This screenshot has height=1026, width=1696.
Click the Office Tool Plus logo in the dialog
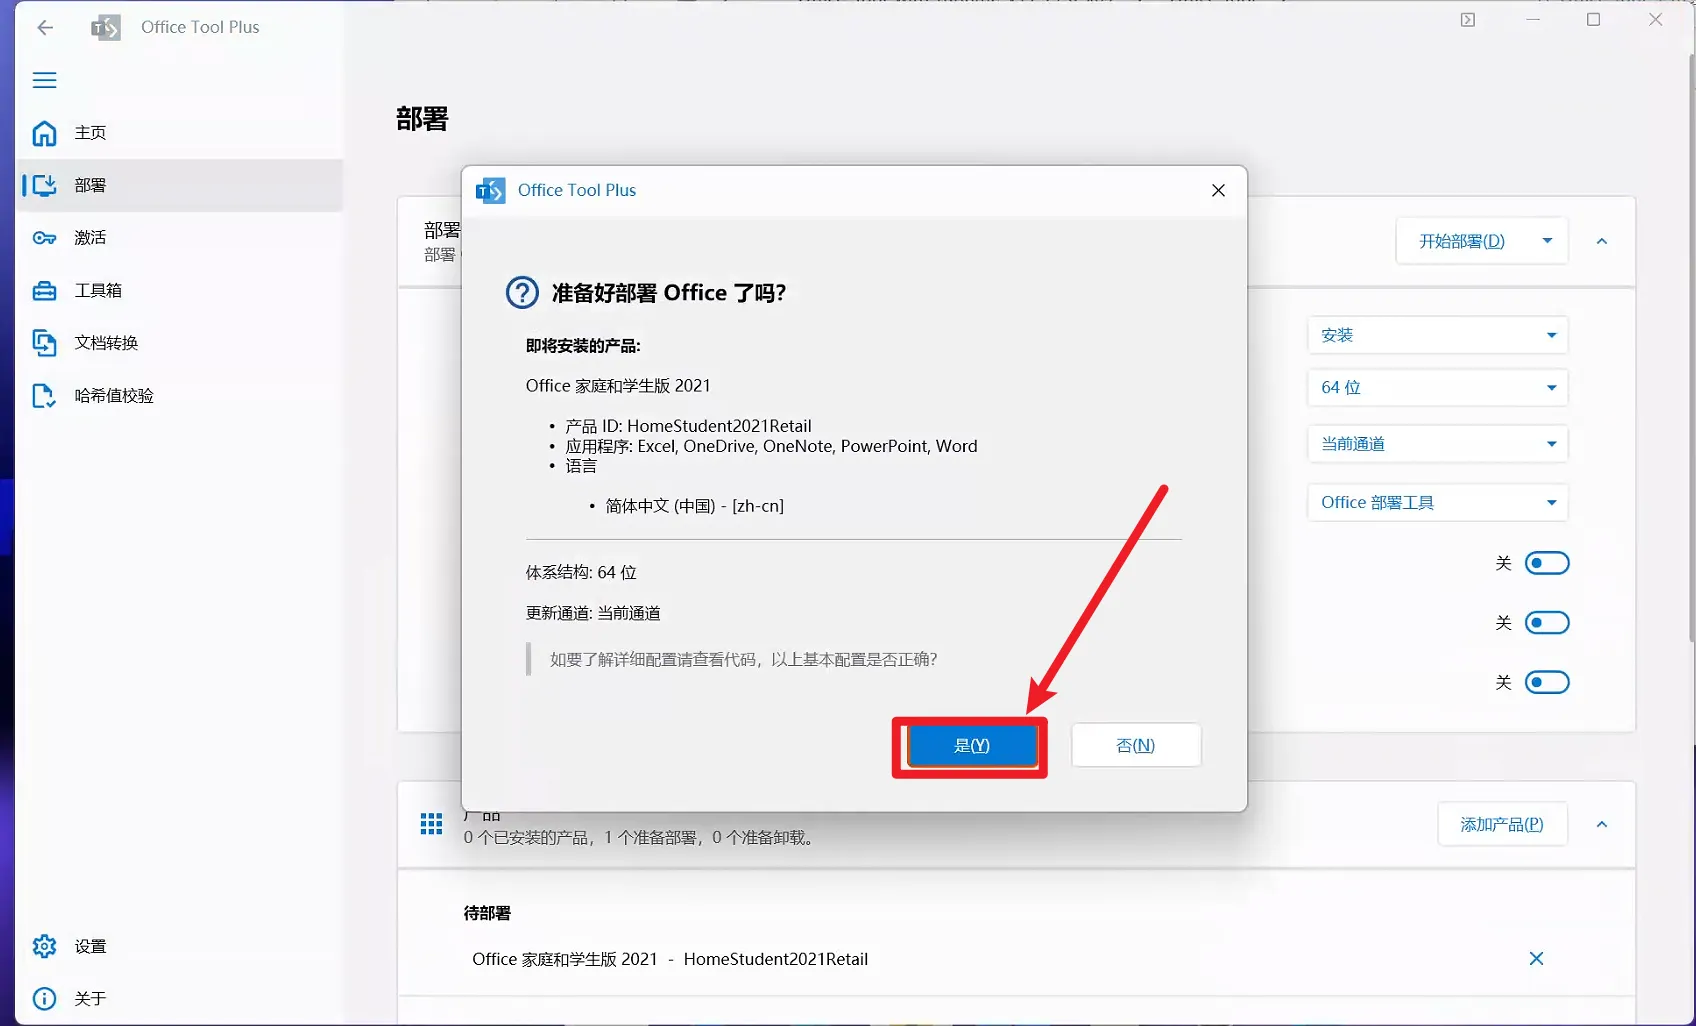coord(491,190)
